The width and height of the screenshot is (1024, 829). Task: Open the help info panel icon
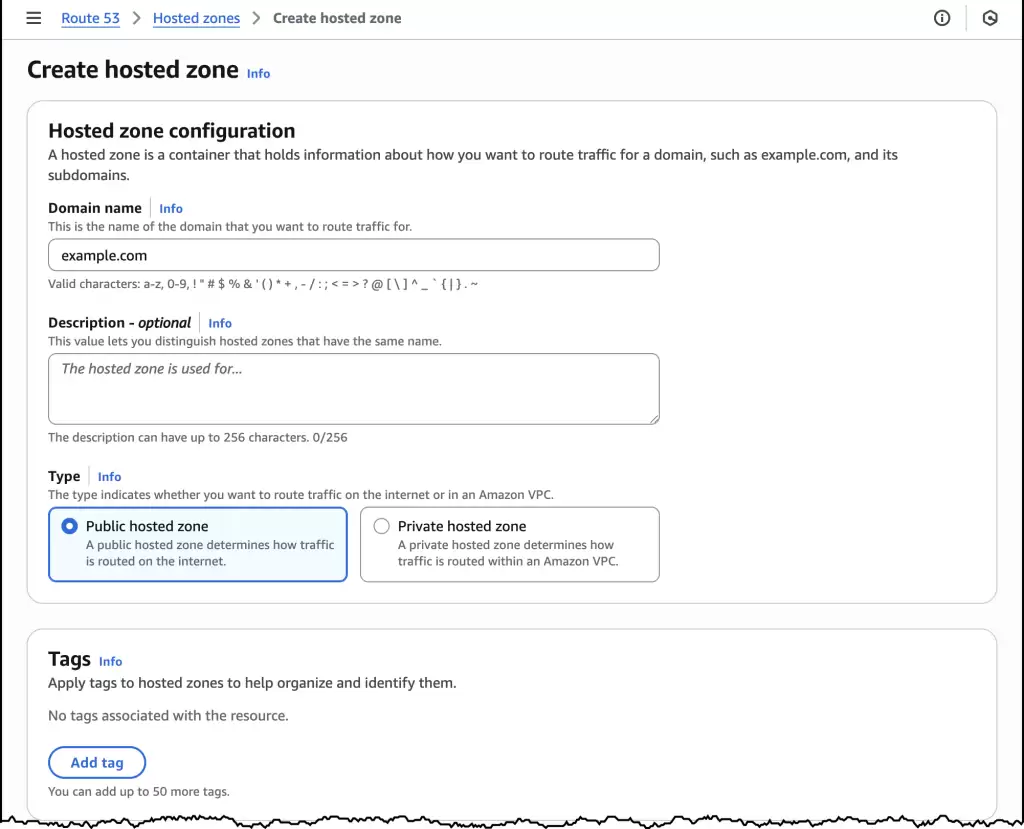pyautogui.click(x=941, y=17)
